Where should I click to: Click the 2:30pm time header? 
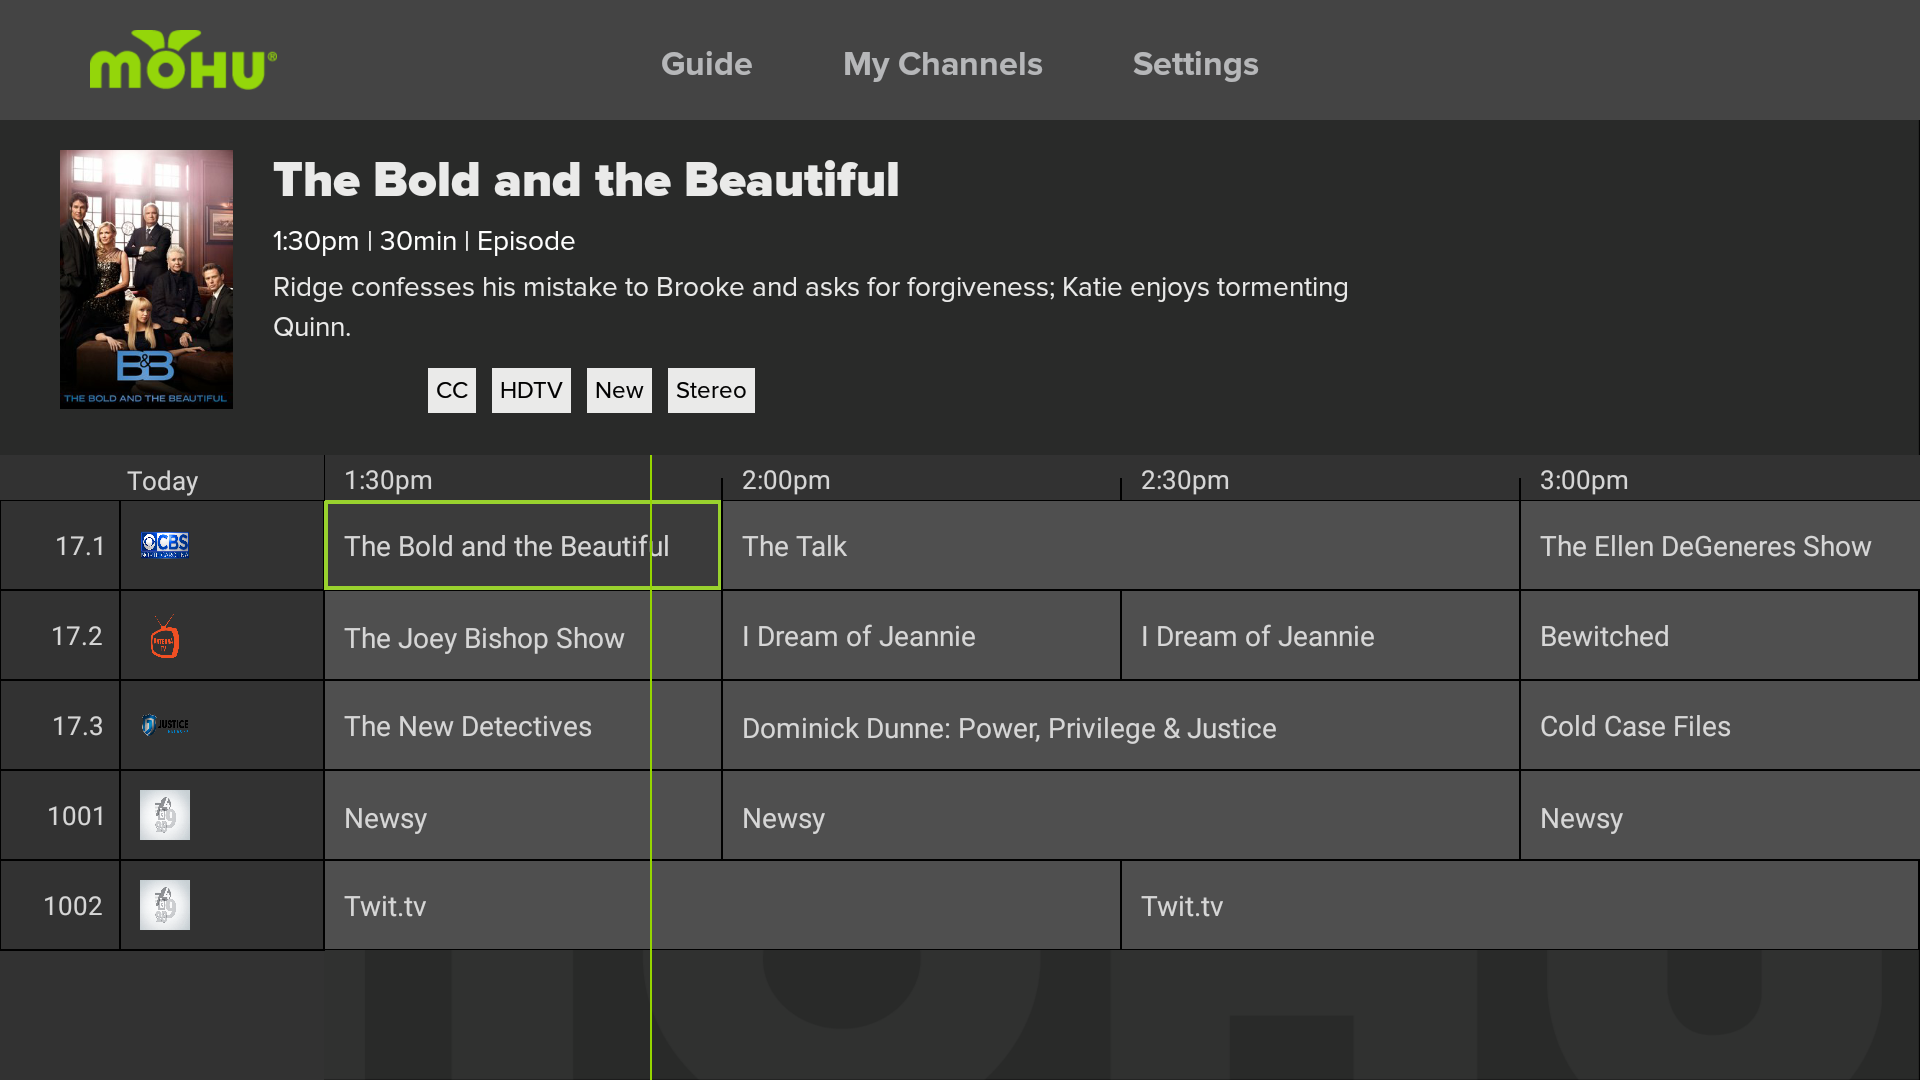(x=1185, y=480)
